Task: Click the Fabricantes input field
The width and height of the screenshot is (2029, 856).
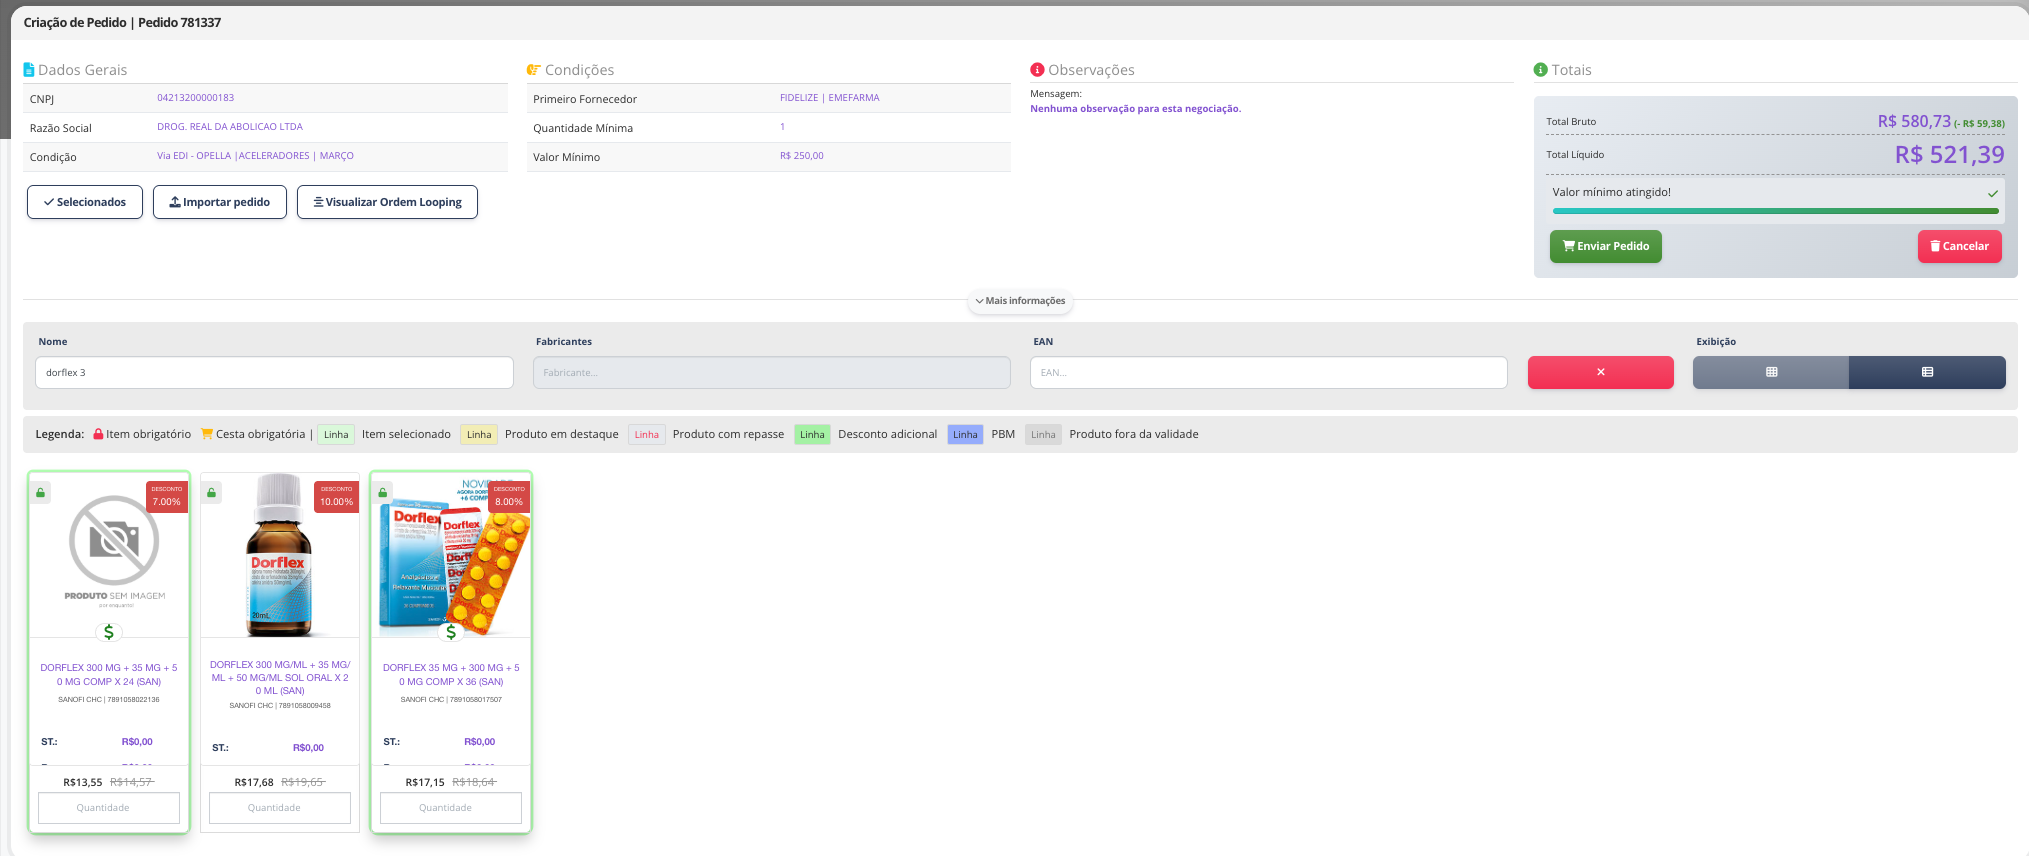Action: click(771, 373)
